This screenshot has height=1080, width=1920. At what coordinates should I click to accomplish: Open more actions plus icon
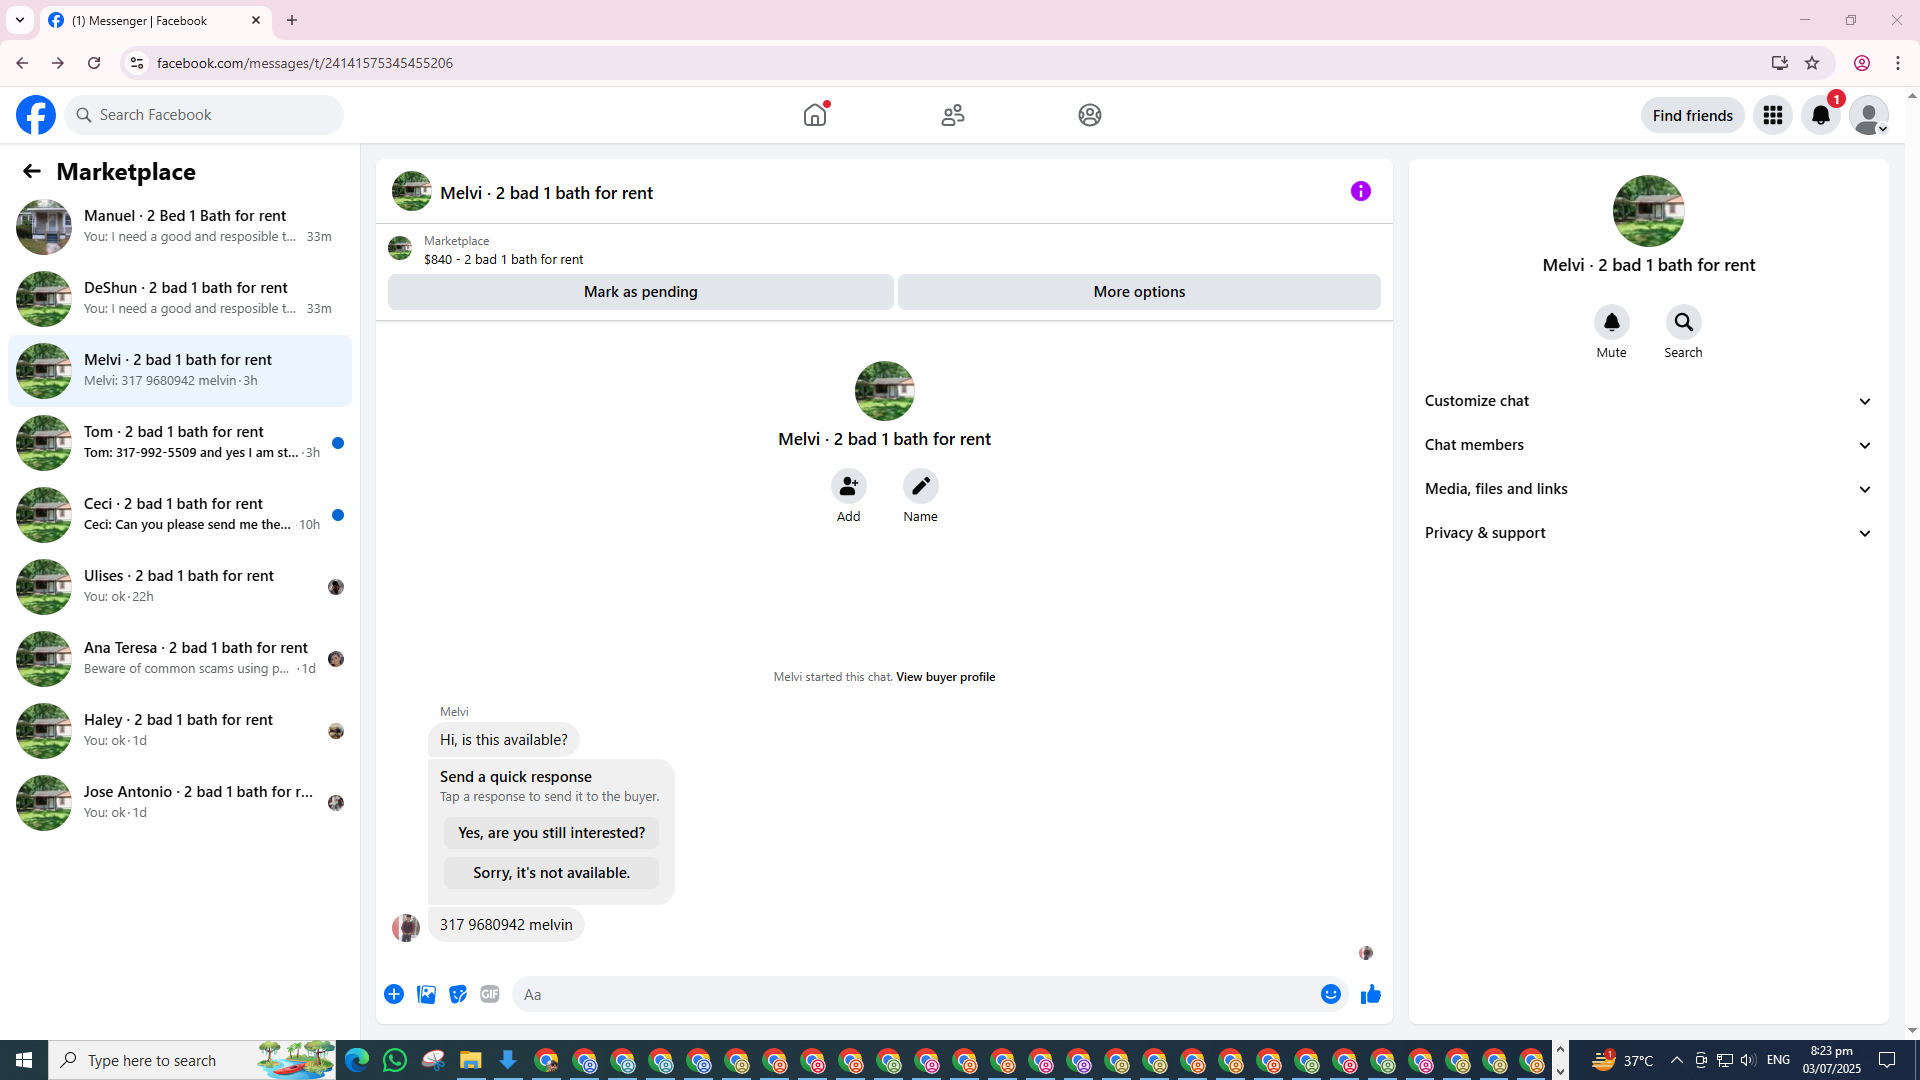pyautogui.click(x=394, y=994)
